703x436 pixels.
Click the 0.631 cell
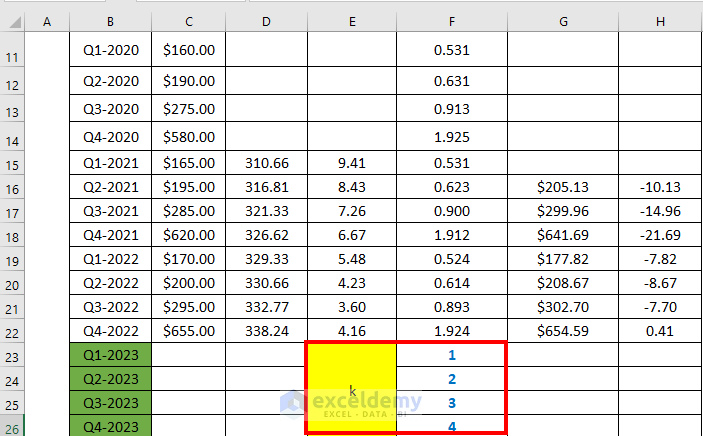[452, 81]
